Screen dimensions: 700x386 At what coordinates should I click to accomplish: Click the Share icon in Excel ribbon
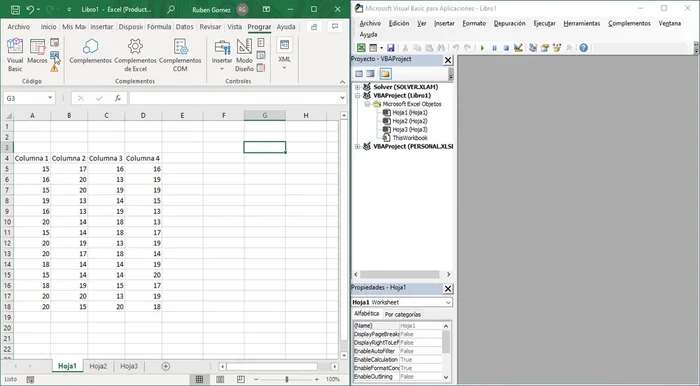[x=314, y=27]
